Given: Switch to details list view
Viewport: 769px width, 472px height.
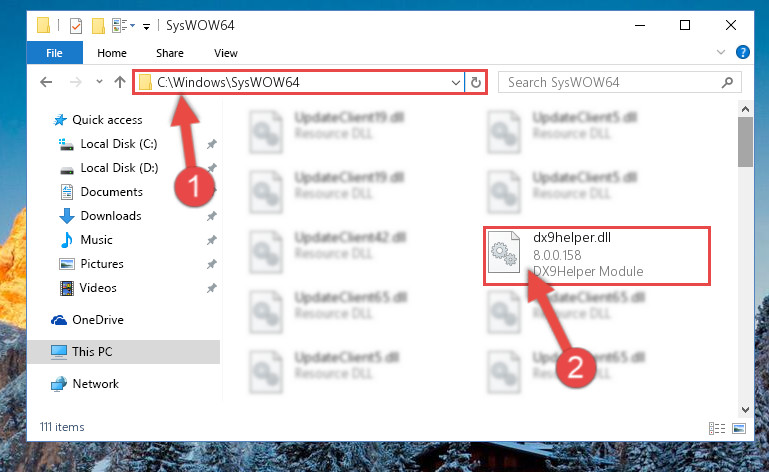Looking at the screenshot, I should [x=717, y=428].
